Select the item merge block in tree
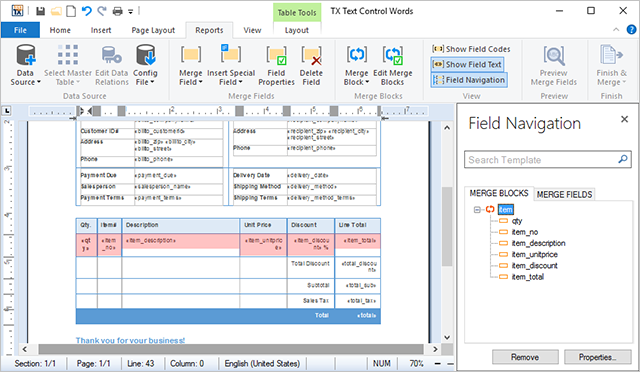This screenshot has width=640, height=372. tap(506, 210)
